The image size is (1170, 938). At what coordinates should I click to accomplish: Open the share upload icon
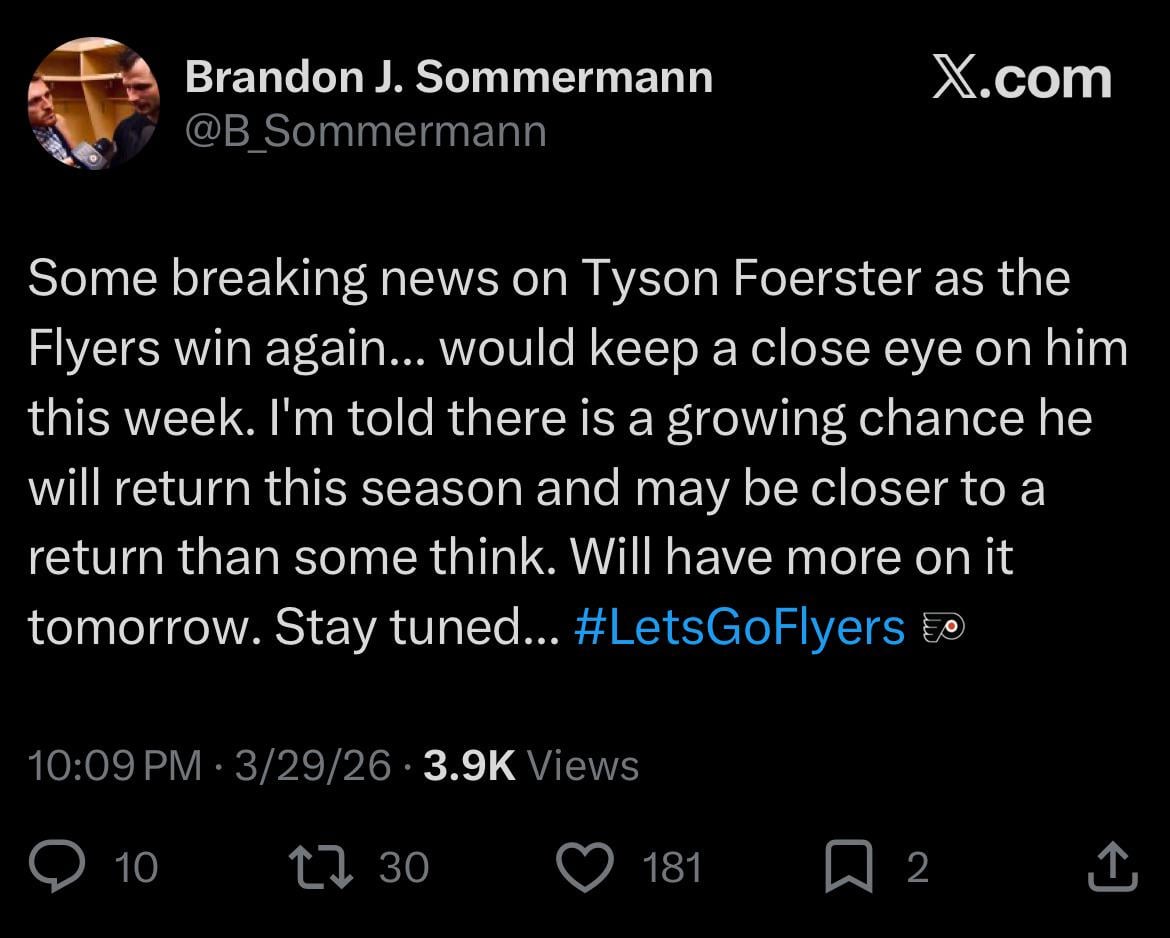[1112, 867]
